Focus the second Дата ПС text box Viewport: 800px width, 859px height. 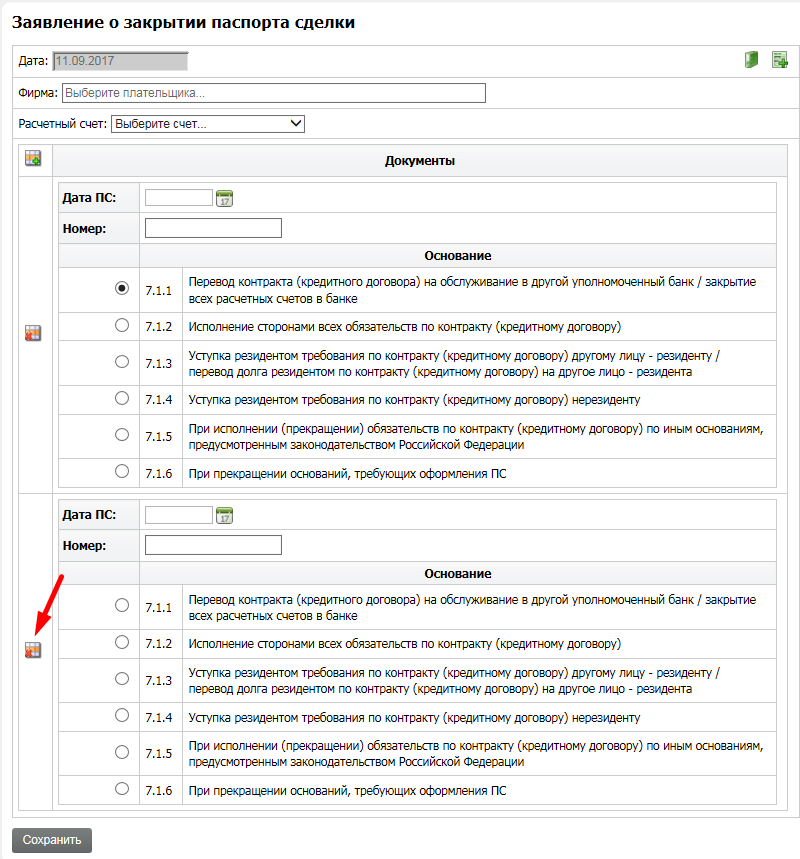pyautogui.click(x=178, y=515)
